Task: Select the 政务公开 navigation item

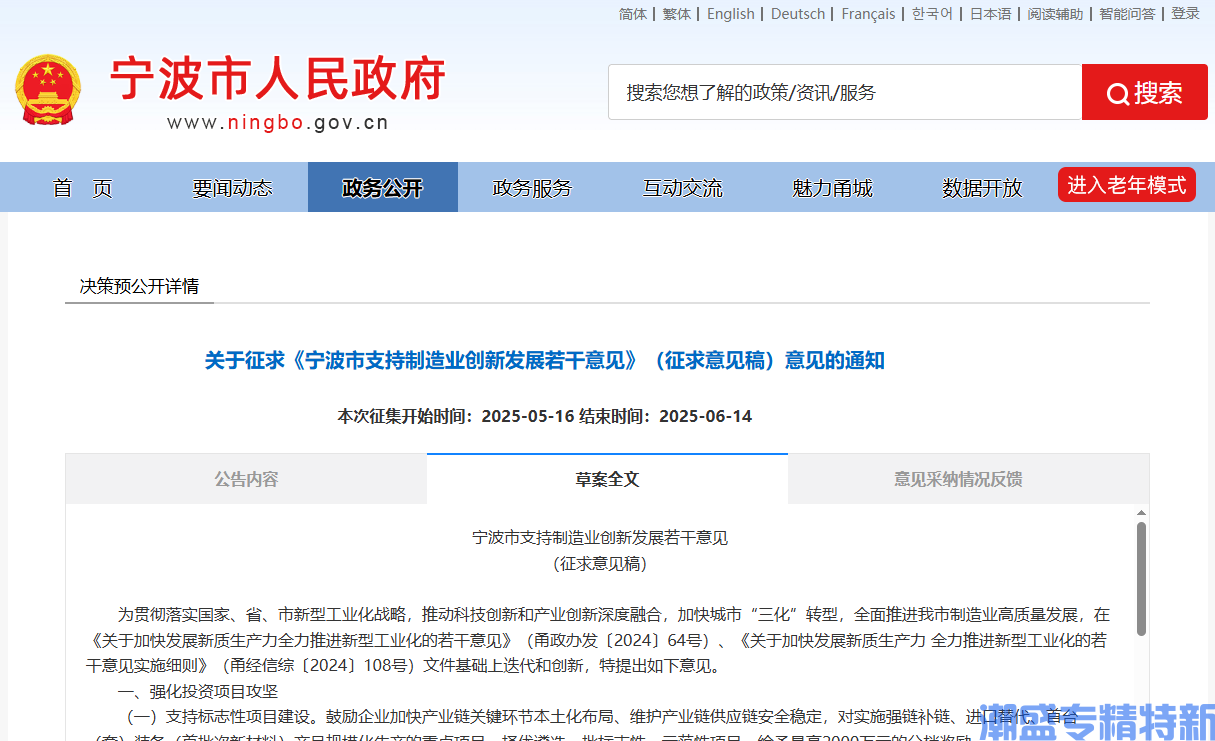Action: (382, 187)
